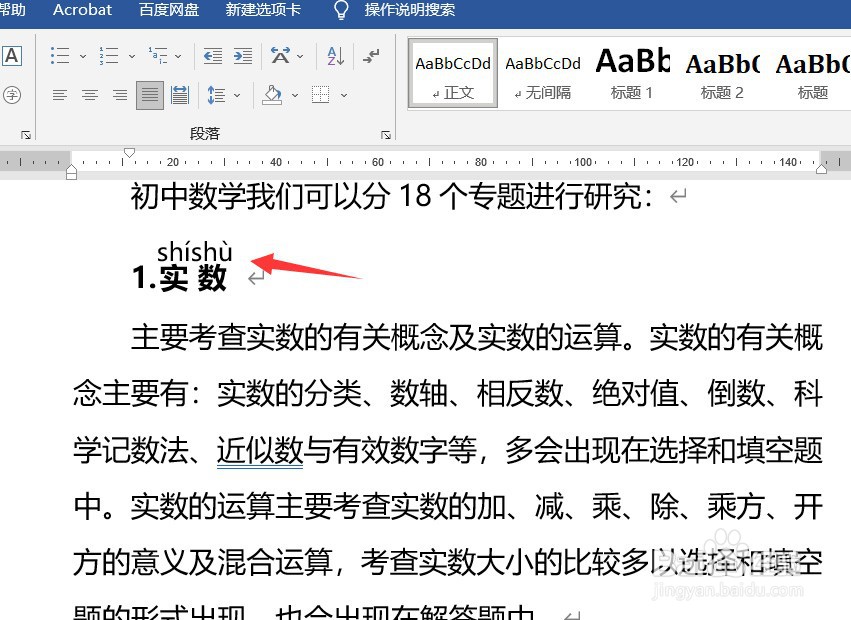Screen dimensions: 851x620
Task: Click the 段落 group label
Action: pos(205,134)
